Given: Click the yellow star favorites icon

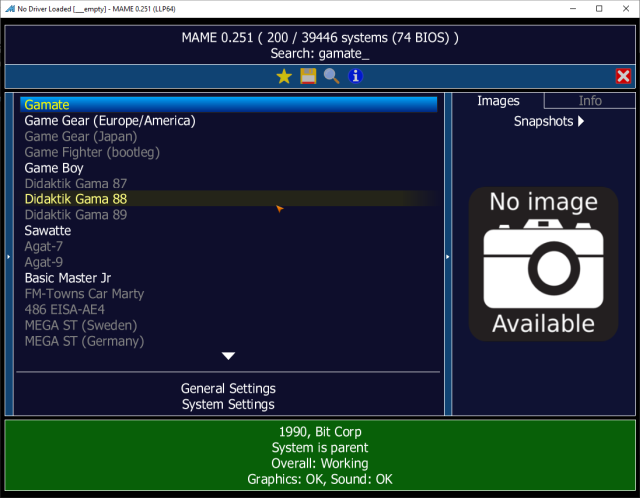Looking at the screenshot, I should coord(284,76).
